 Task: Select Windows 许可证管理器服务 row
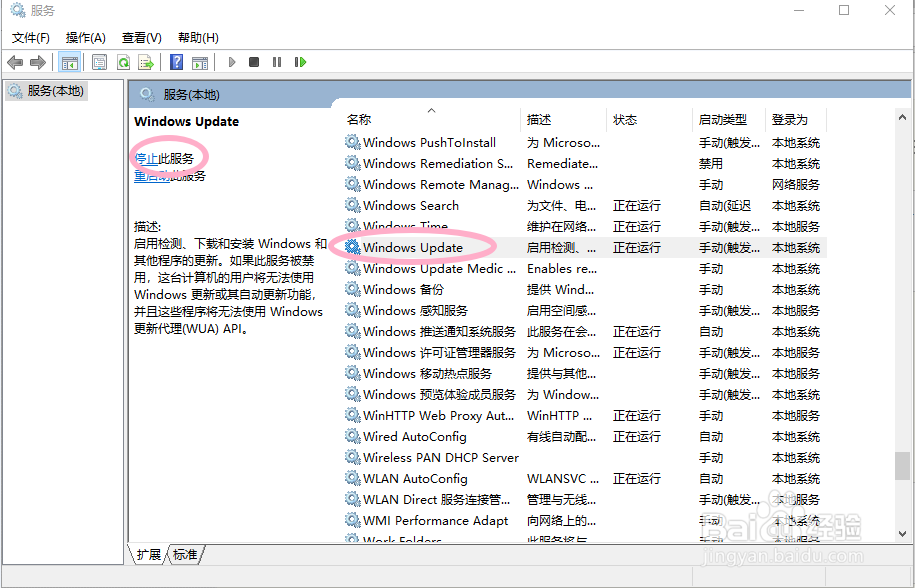(584, 352)
